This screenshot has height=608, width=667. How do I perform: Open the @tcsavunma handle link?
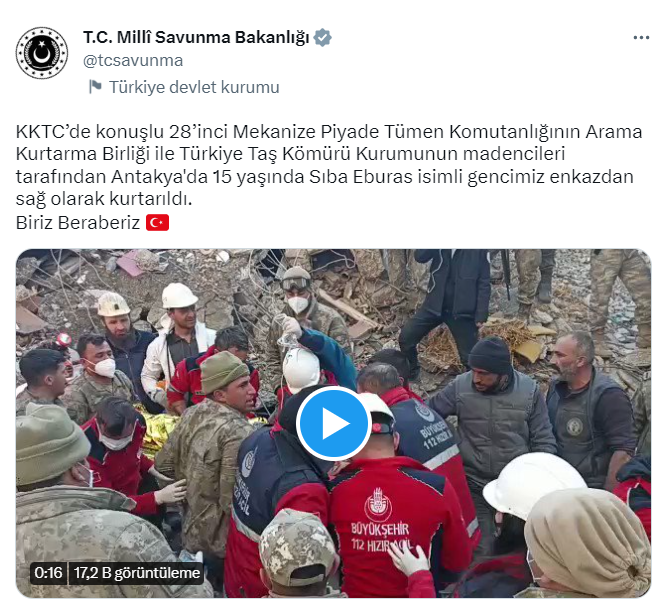click(133, 60)
